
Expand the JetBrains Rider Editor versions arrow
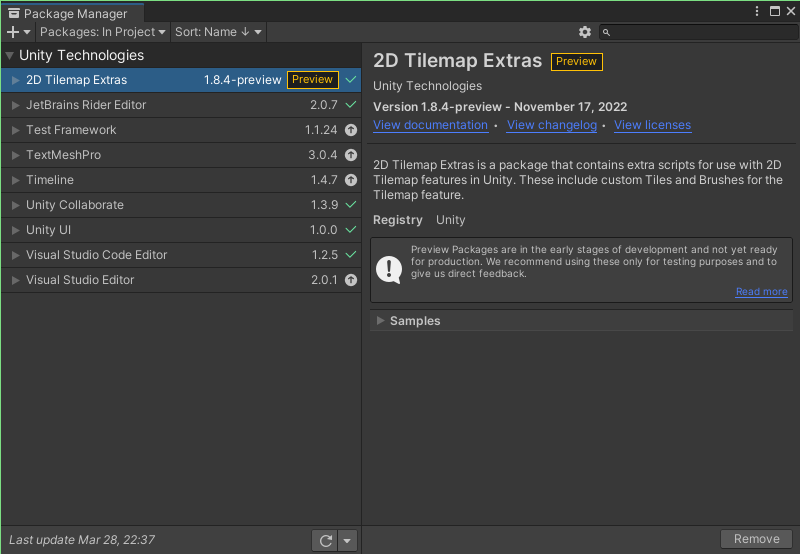15,105
